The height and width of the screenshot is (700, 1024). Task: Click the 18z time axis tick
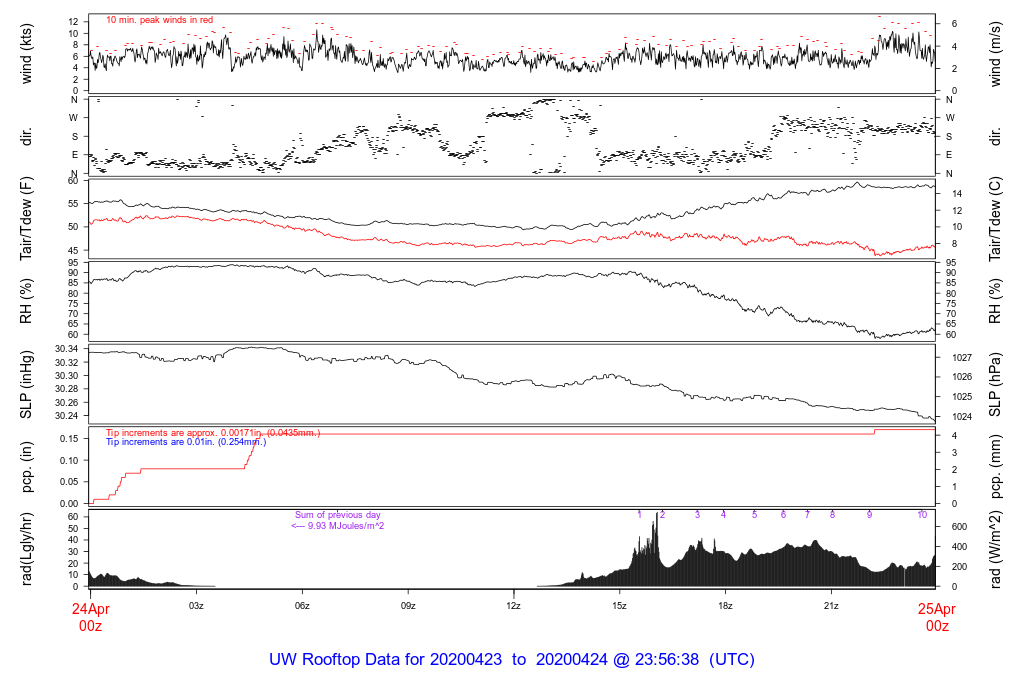(725, 606)
